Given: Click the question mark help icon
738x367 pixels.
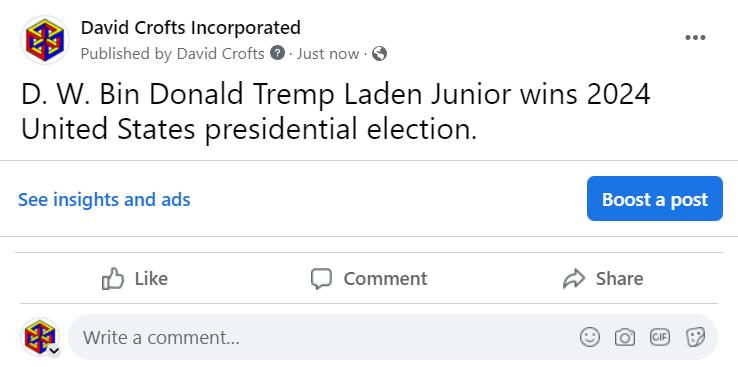Looking at the screenshot, I should [278, 53].
